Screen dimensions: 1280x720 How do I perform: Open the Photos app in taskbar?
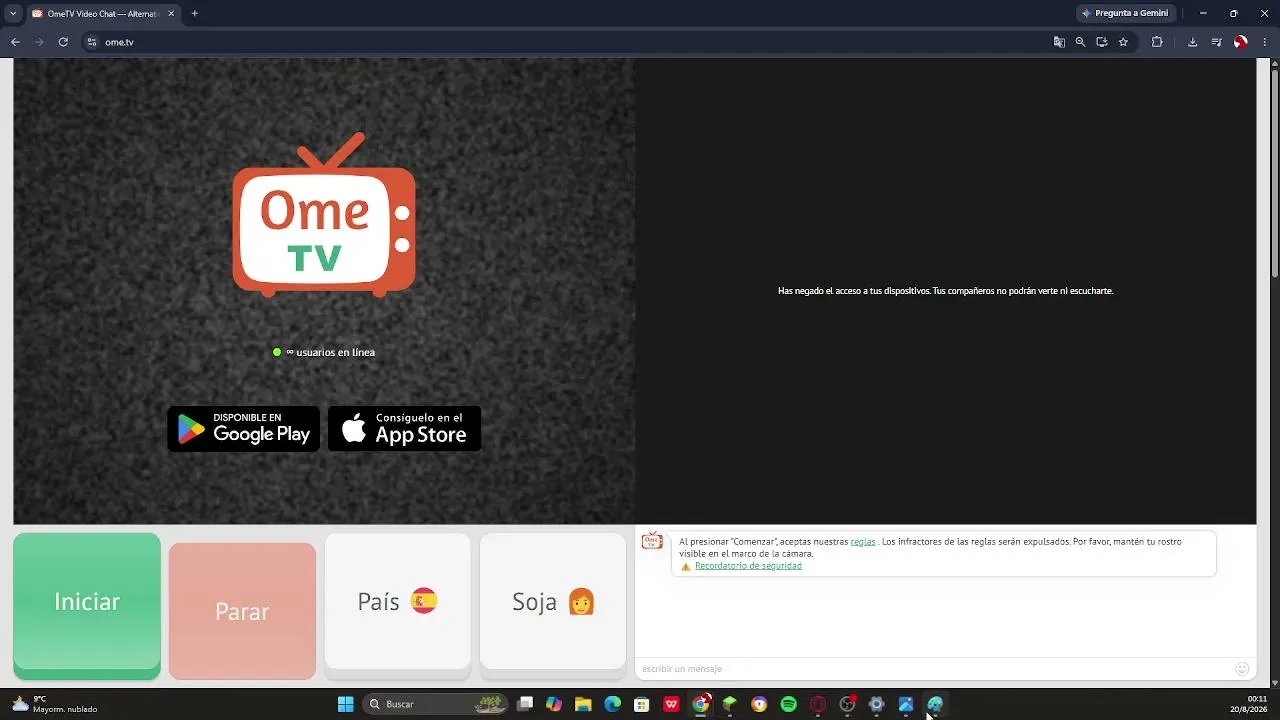pos(906,704)
